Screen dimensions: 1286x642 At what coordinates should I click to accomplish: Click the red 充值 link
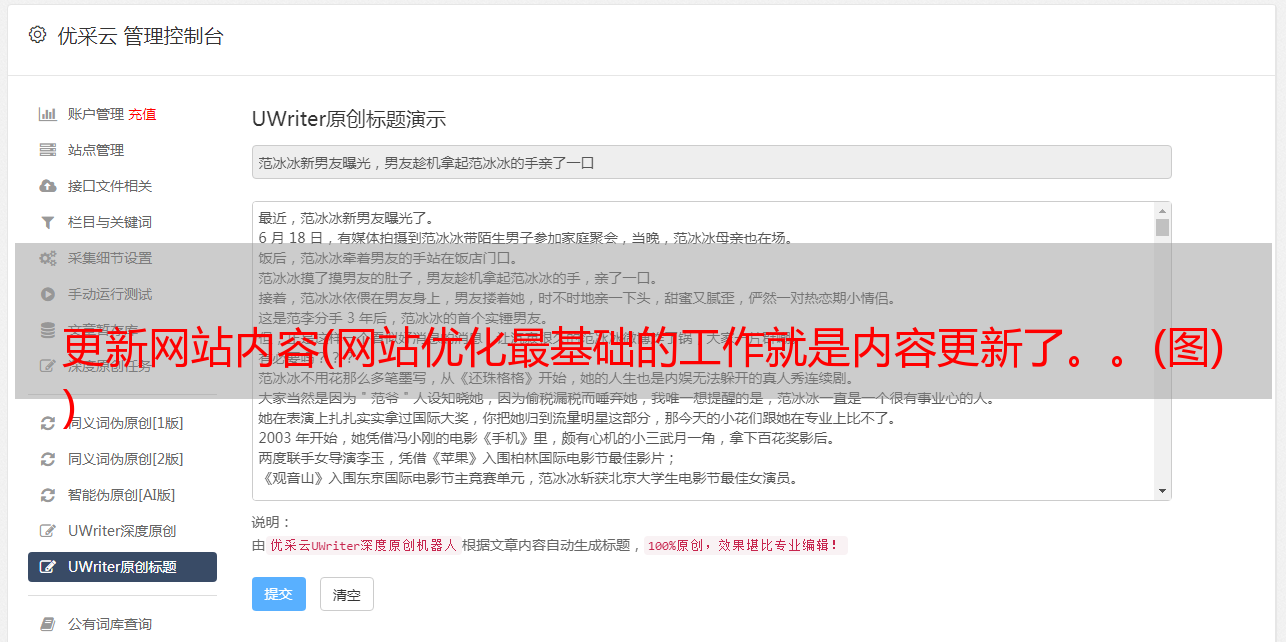click(142, 114)
